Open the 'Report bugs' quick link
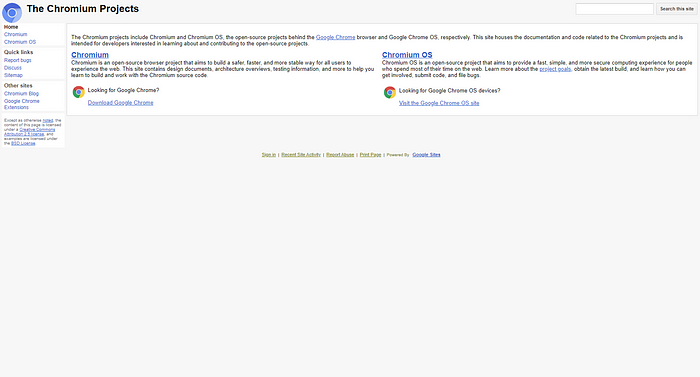Viewport: 700px width, 377px height. (18, 60)
